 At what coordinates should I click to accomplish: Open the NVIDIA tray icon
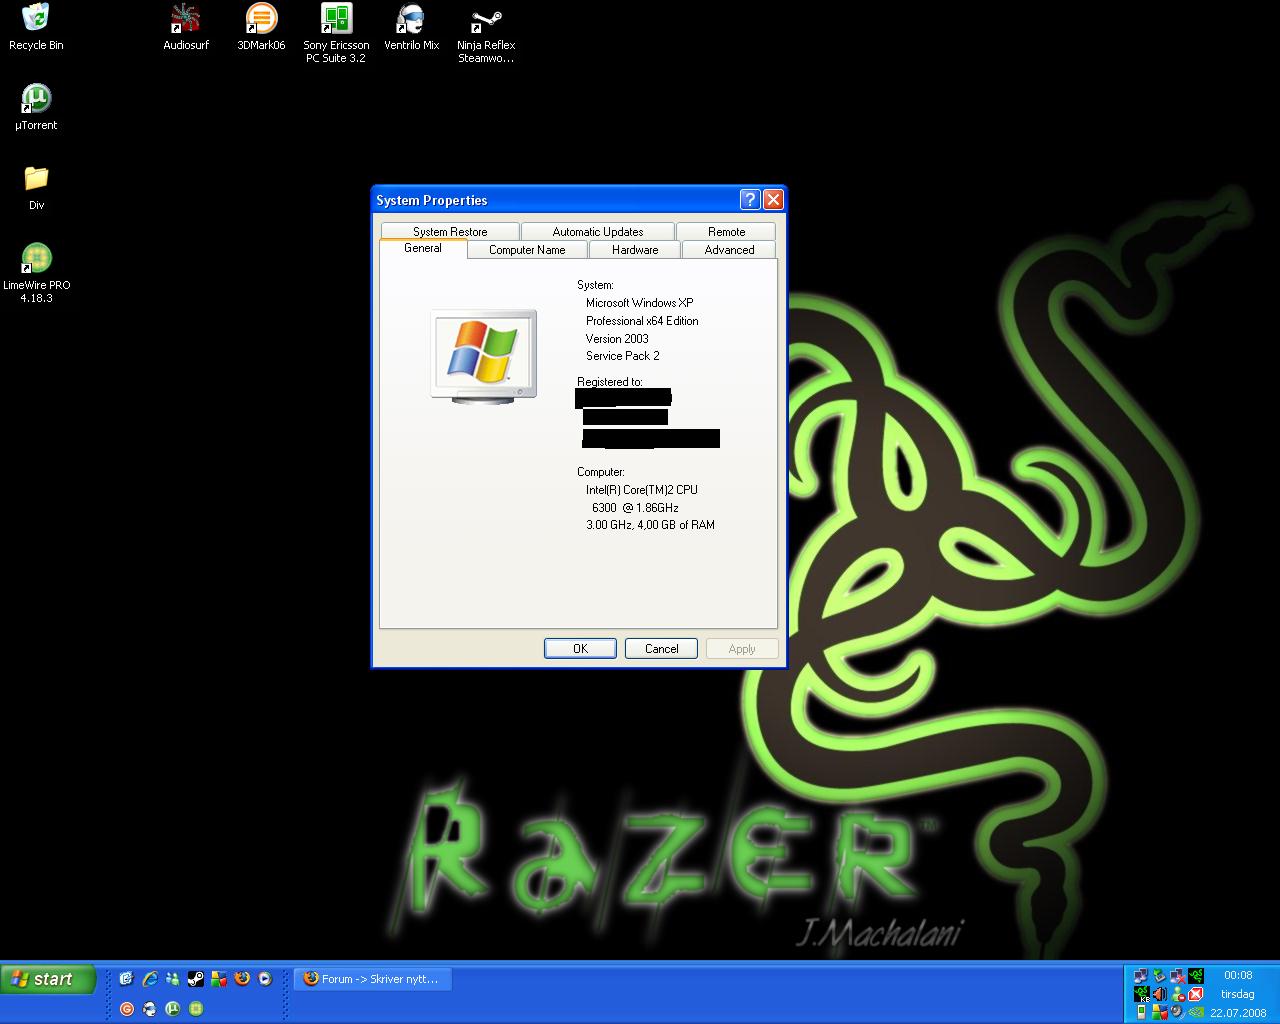pyautogui.click(x=1196, y=1012)
